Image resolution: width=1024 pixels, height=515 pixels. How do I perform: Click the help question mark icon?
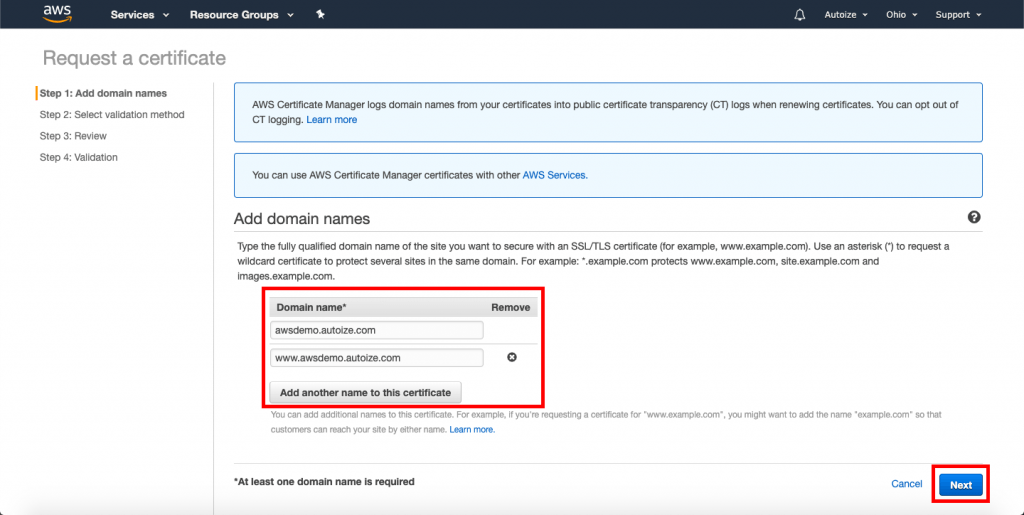[x=974, y=217]
